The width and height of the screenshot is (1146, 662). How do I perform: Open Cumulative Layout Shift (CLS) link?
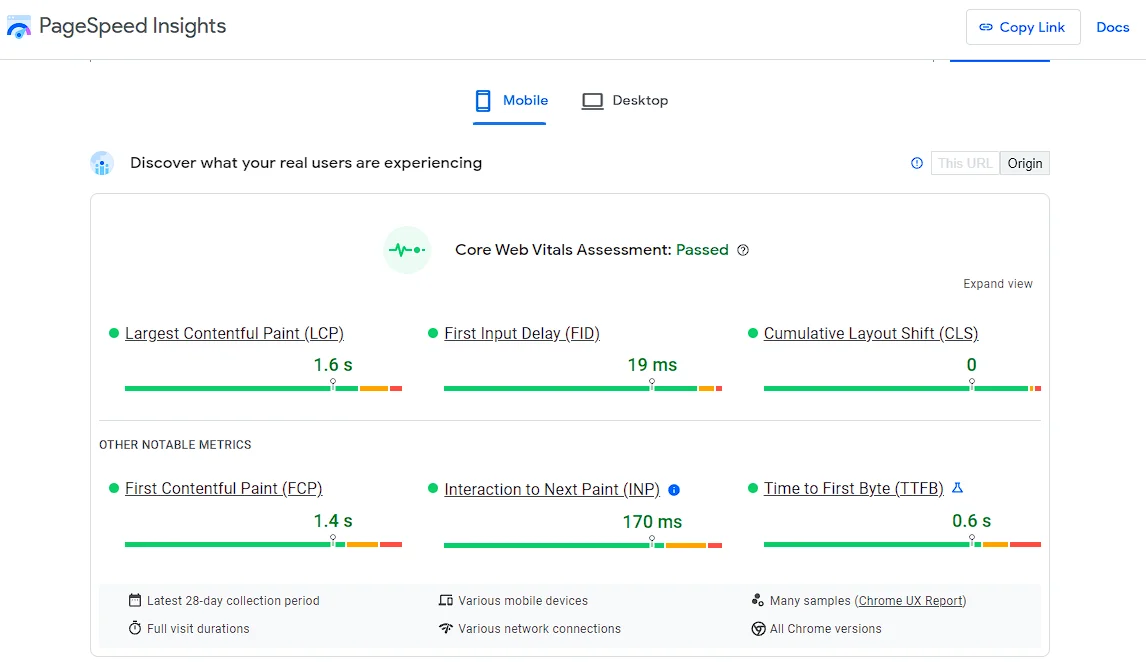tap(870, 334)
